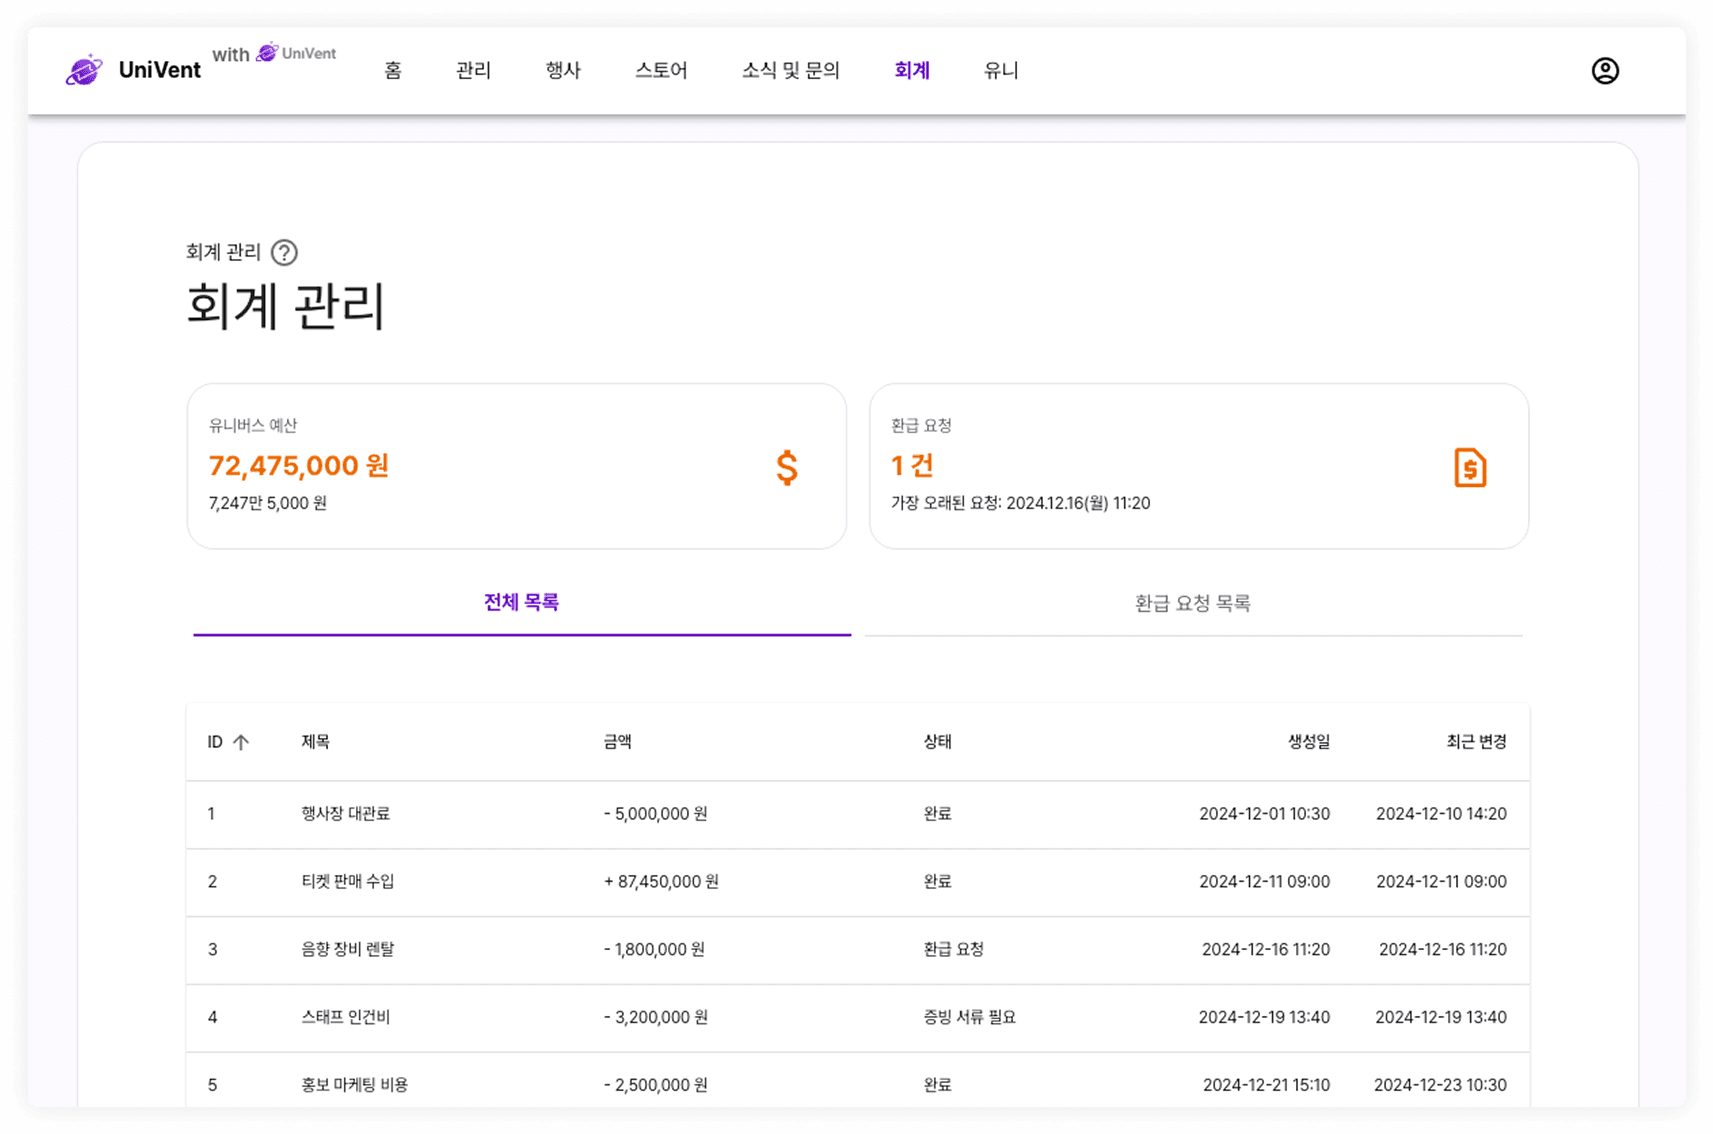Click the + 87,450,000 원 amount cell
The height and width of the screenshot is (1134, 1713).
[661, 882]
